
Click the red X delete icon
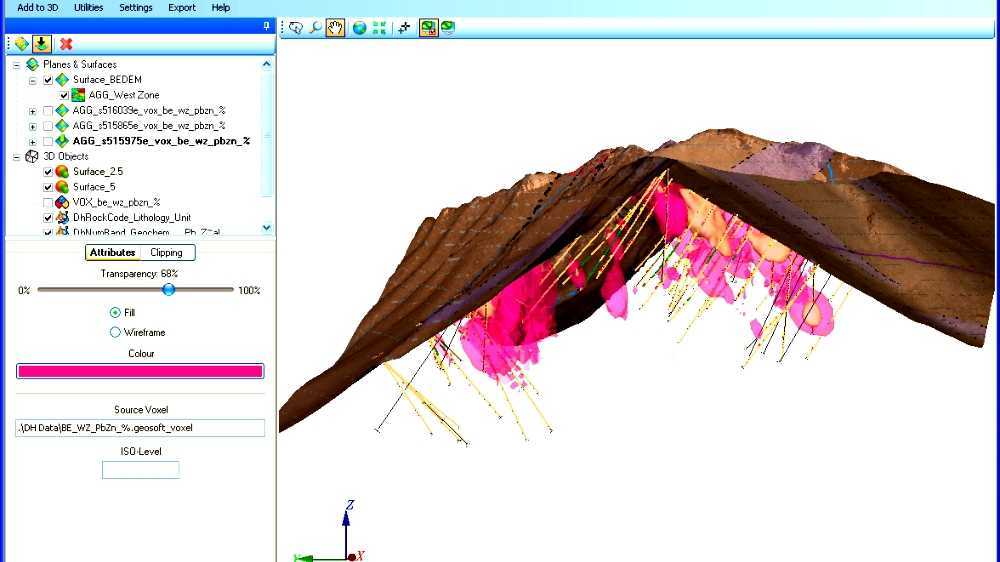pos(66,43)
